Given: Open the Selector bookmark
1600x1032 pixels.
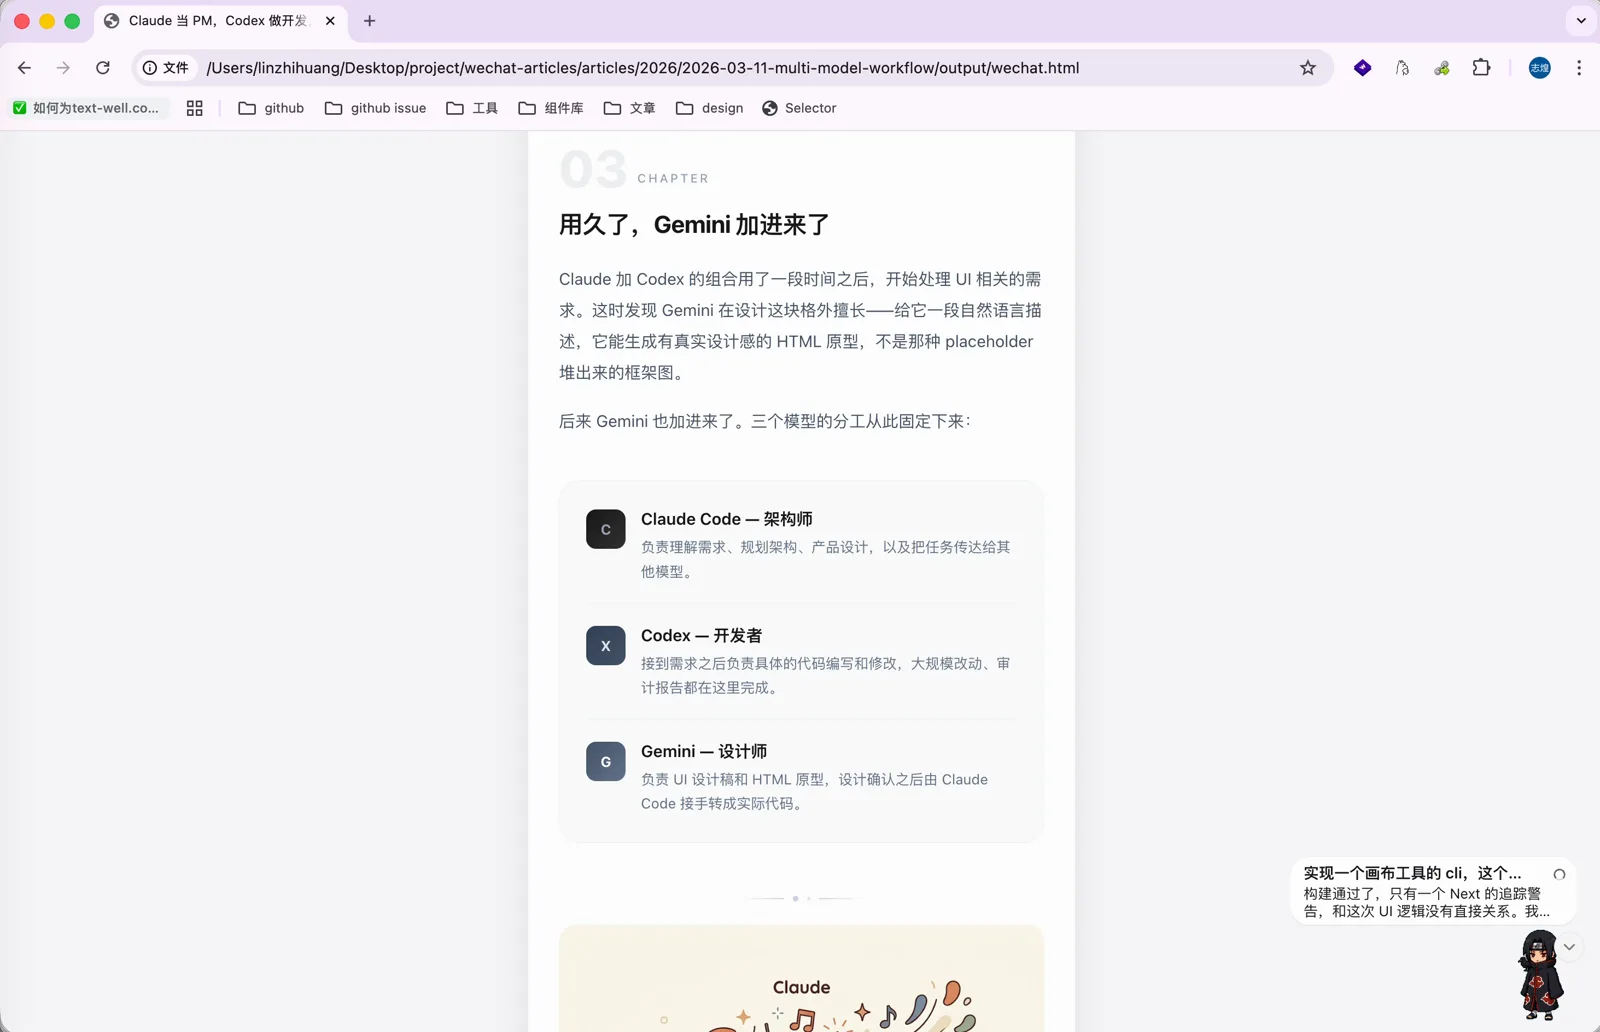Looking at the screenshot, I should (x=799, y=108).
